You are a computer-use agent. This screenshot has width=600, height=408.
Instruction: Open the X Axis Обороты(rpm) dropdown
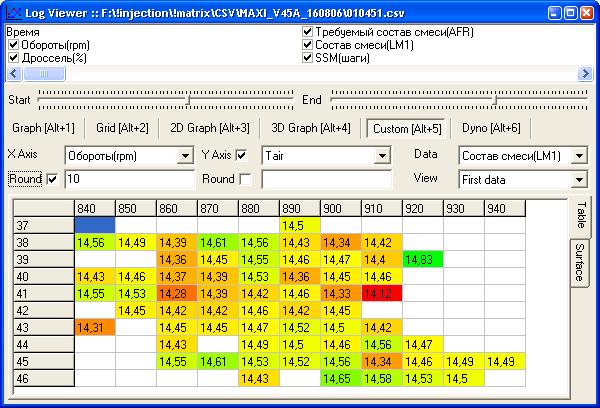pyautogui.click(x=184, y=156)
